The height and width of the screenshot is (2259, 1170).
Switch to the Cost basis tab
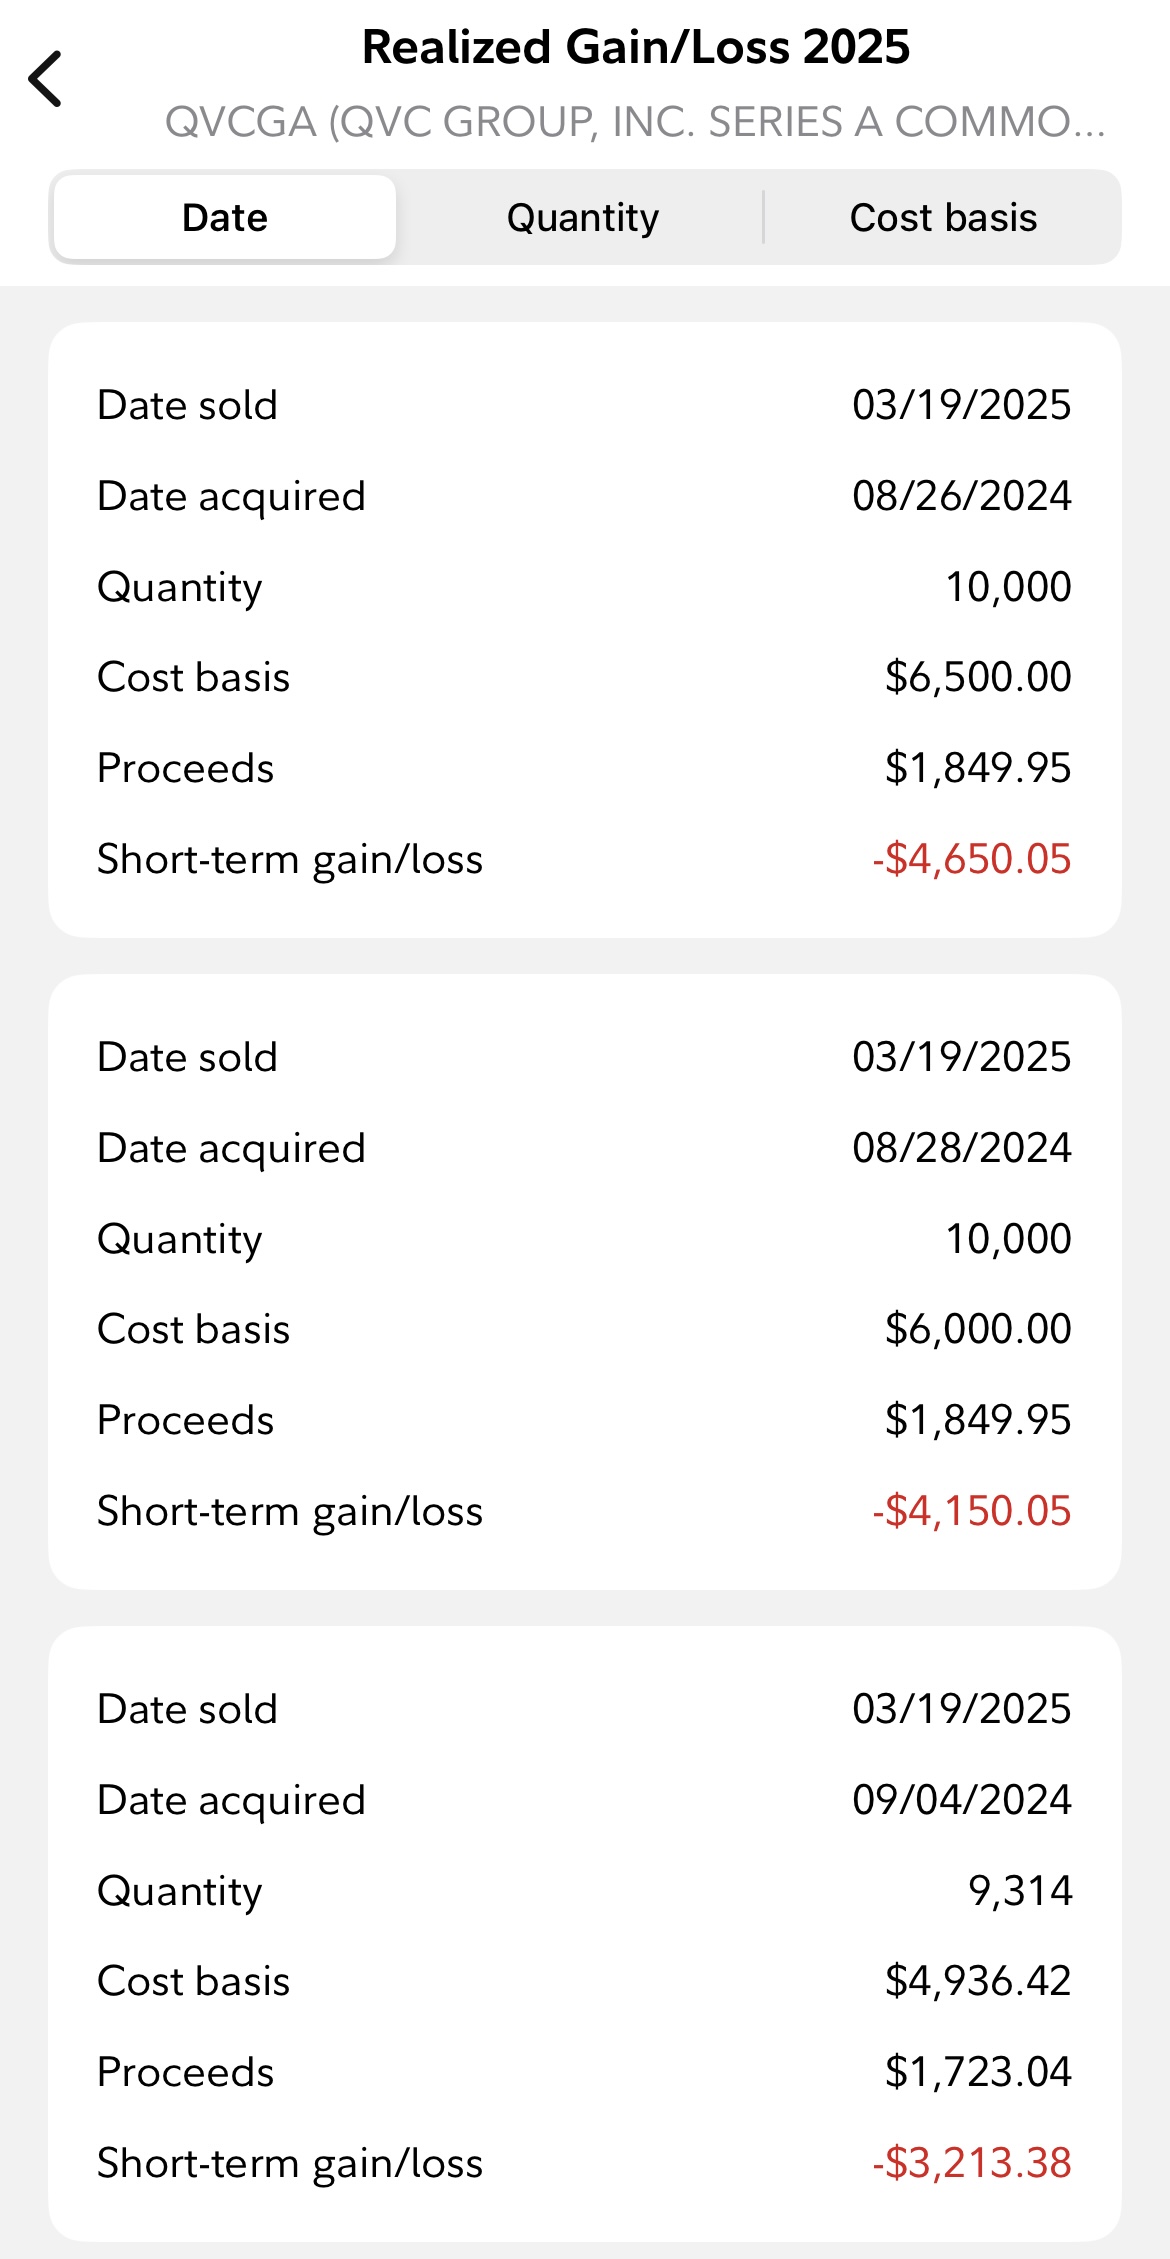click(x=943, y=218)
